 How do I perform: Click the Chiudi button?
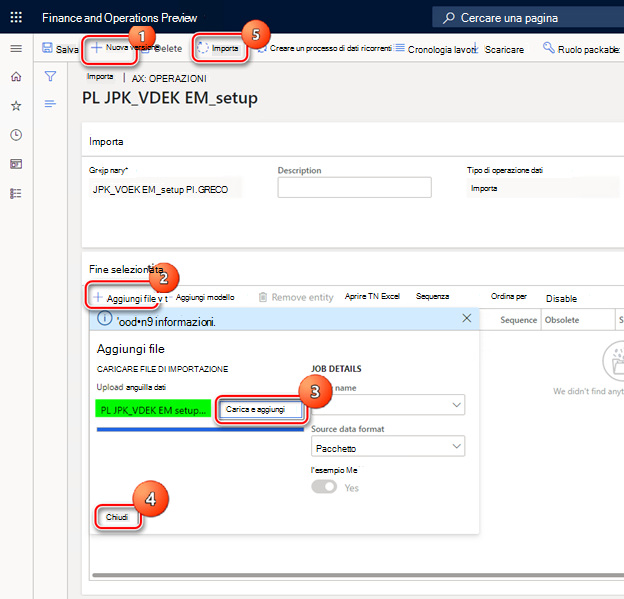point(117,517)
